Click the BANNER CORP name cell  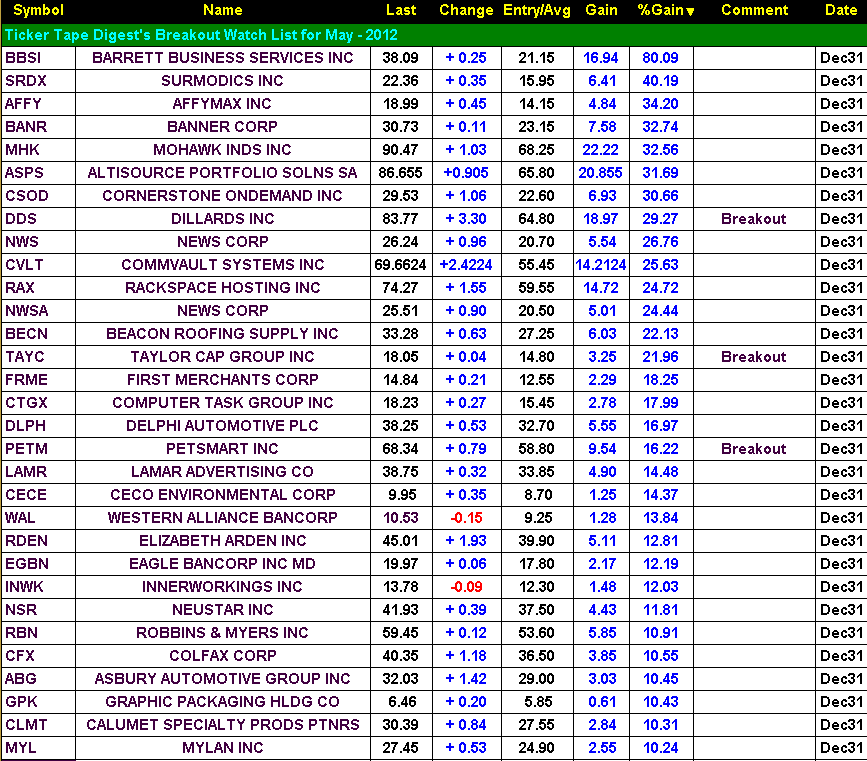coord(222,127)
